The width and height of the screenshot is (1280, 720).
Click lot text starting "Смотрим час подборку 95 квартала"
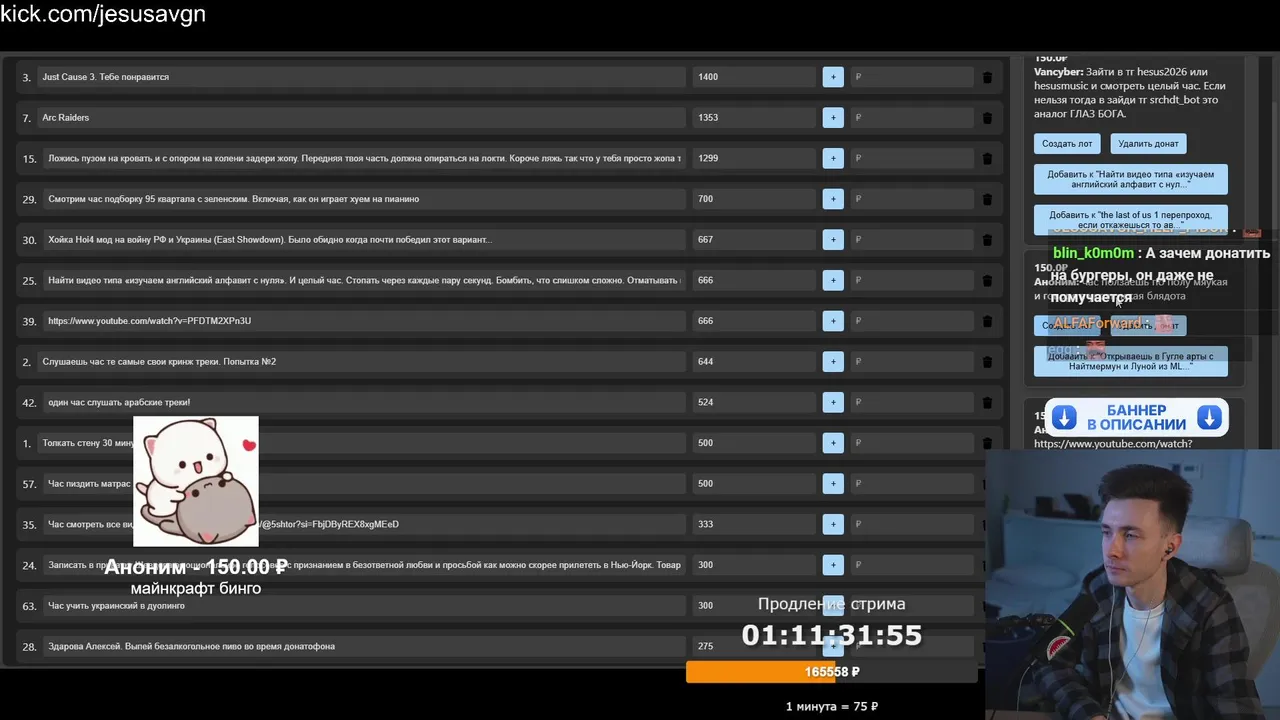233,199
